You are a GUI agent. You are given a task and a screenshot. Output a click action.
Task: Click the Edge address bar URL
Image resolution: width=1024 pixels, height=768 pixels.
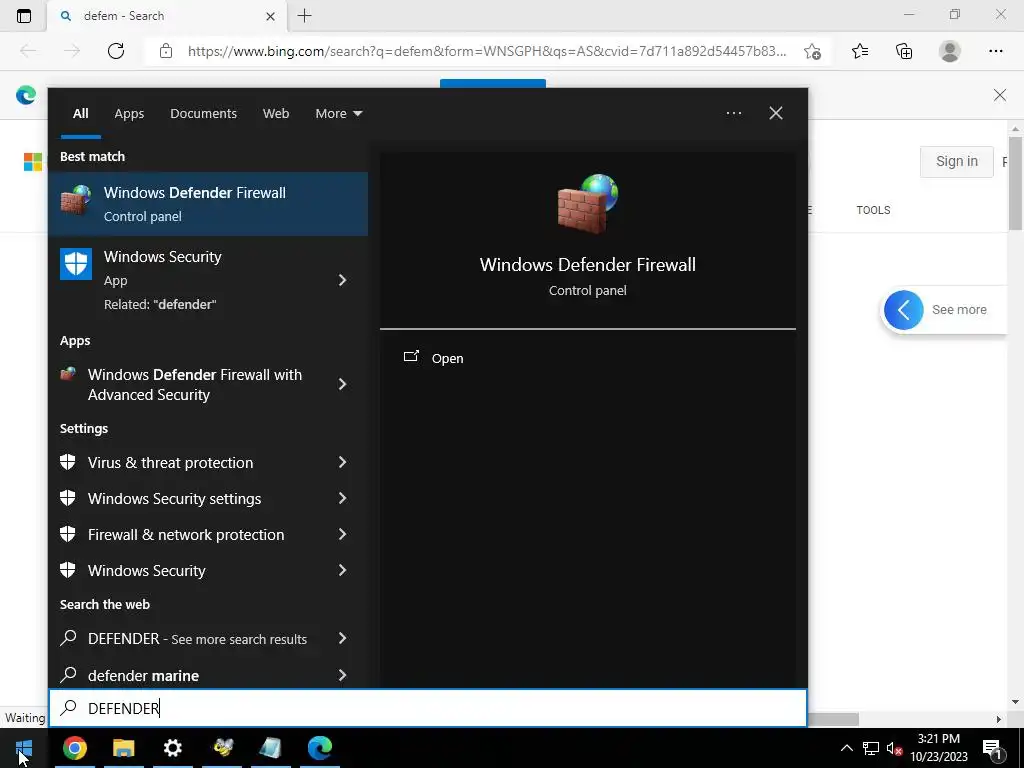click(487, 51)
